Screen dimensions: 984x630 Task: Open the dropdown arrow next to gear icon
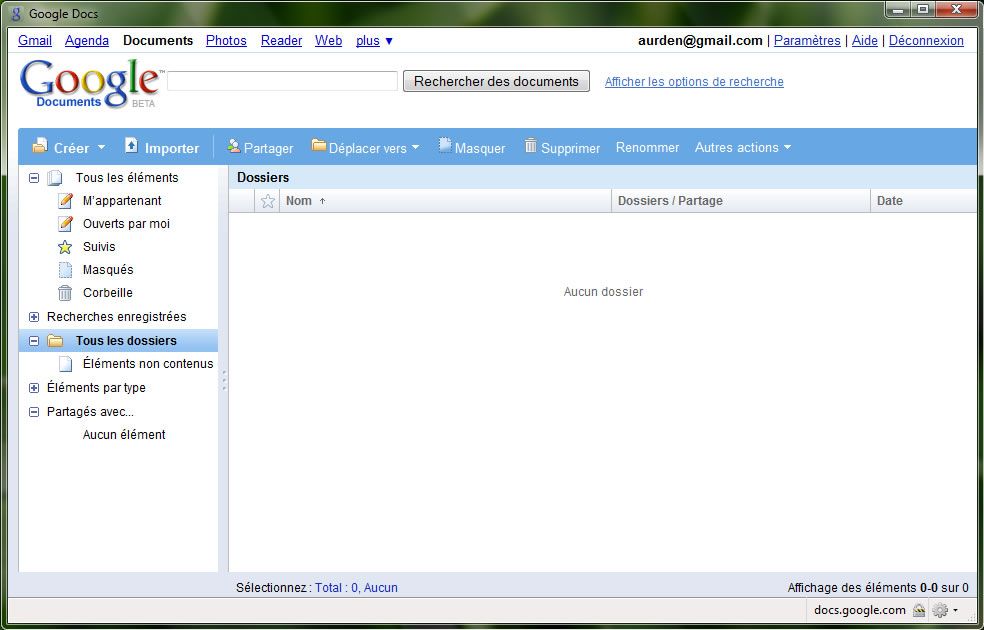(x=955, y=610)
